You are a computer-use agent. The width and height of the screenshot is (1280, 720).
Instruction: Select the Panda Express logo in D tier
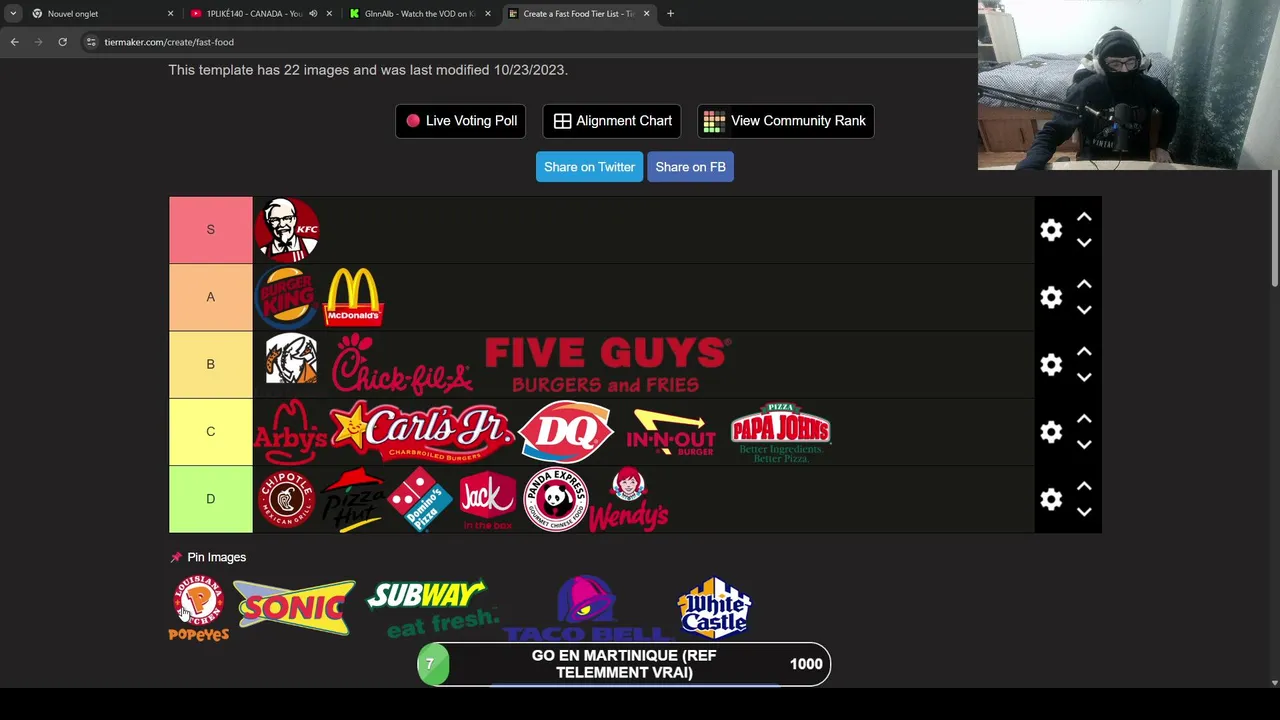coord(556,499)
